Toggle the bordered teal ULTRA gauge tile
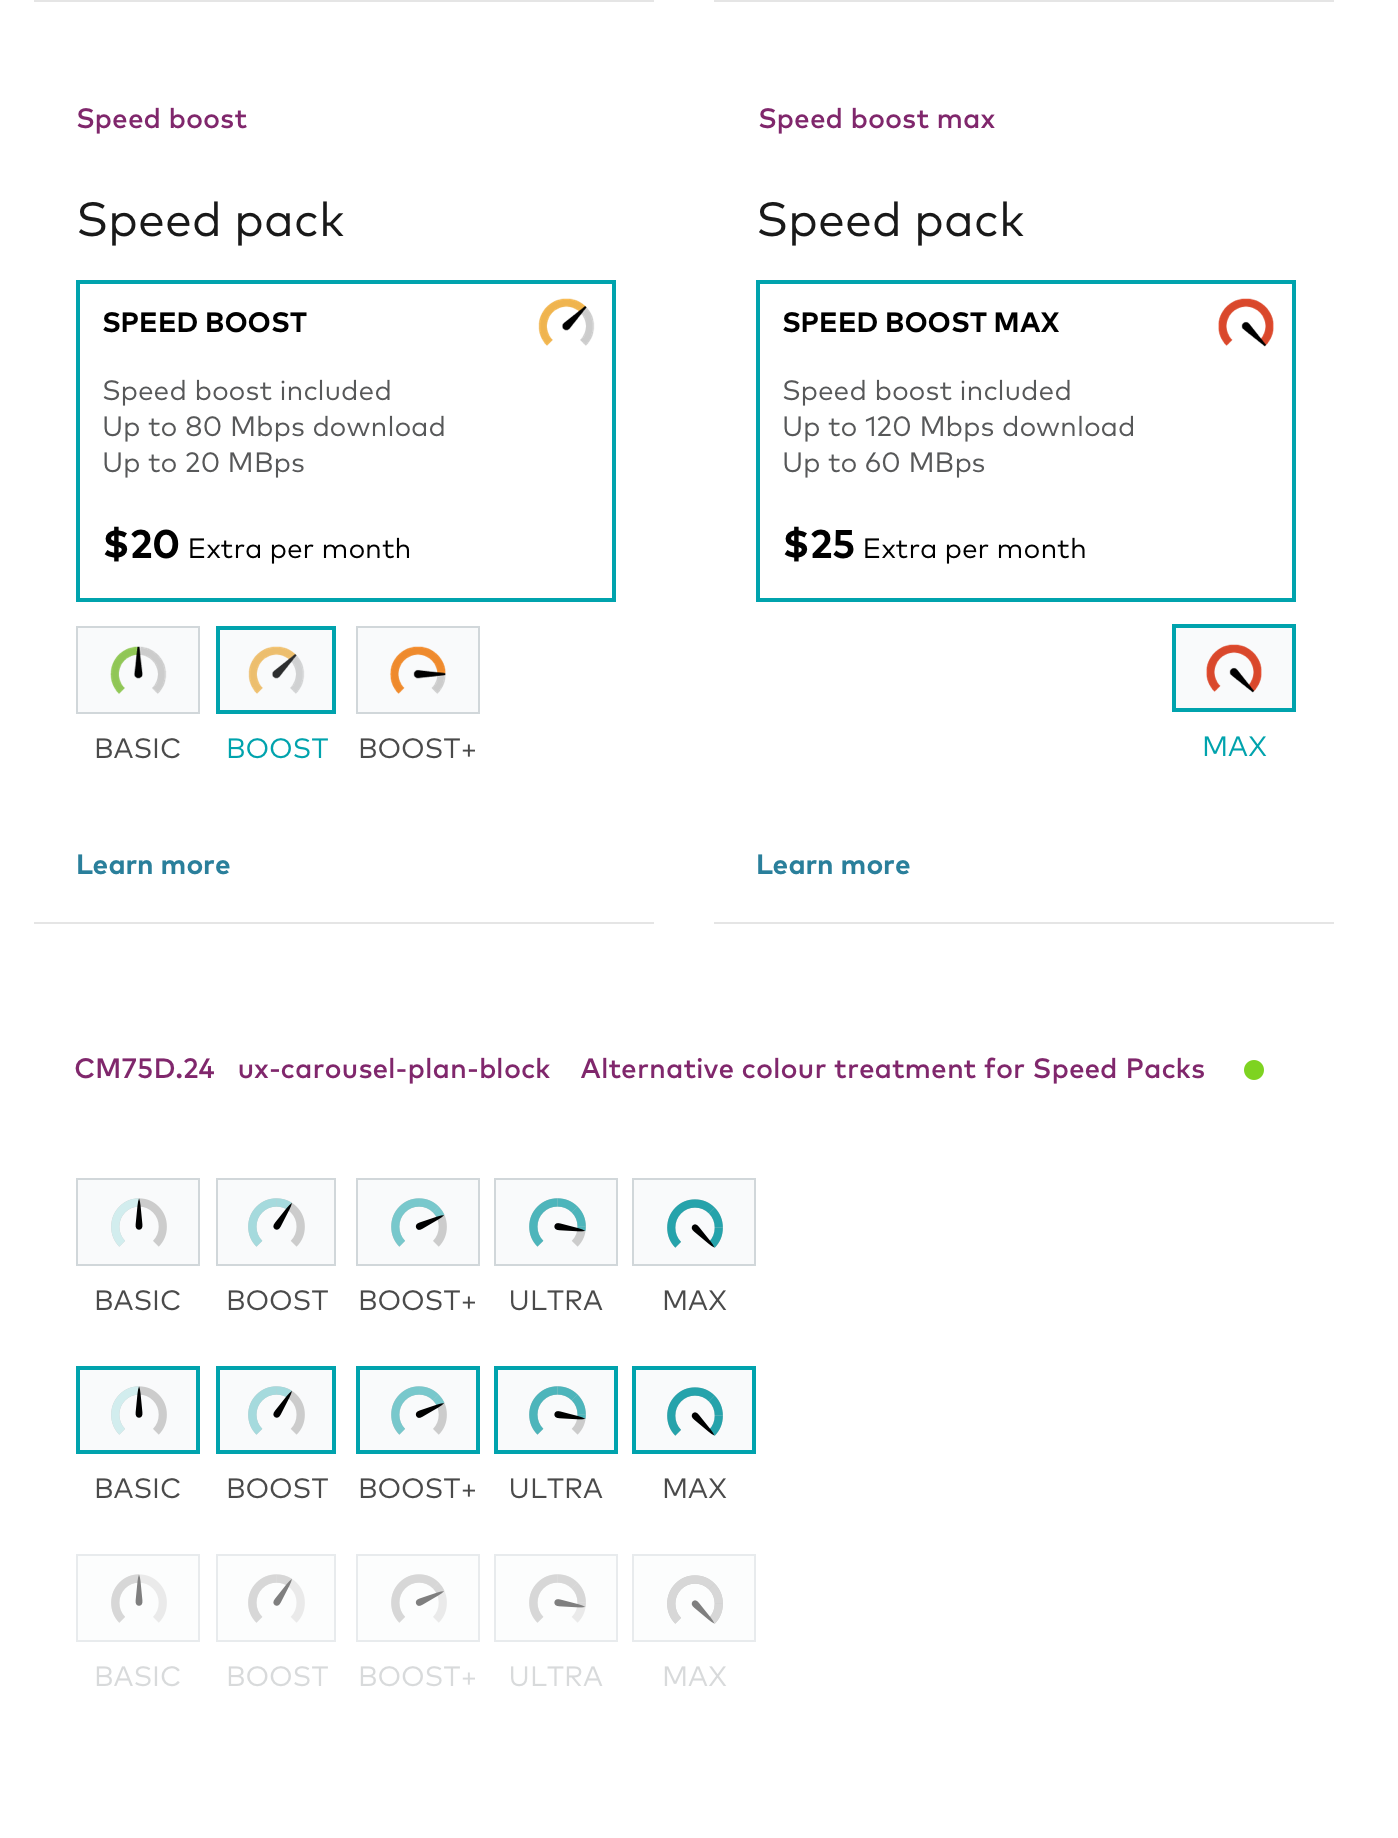 [556, 1410]
